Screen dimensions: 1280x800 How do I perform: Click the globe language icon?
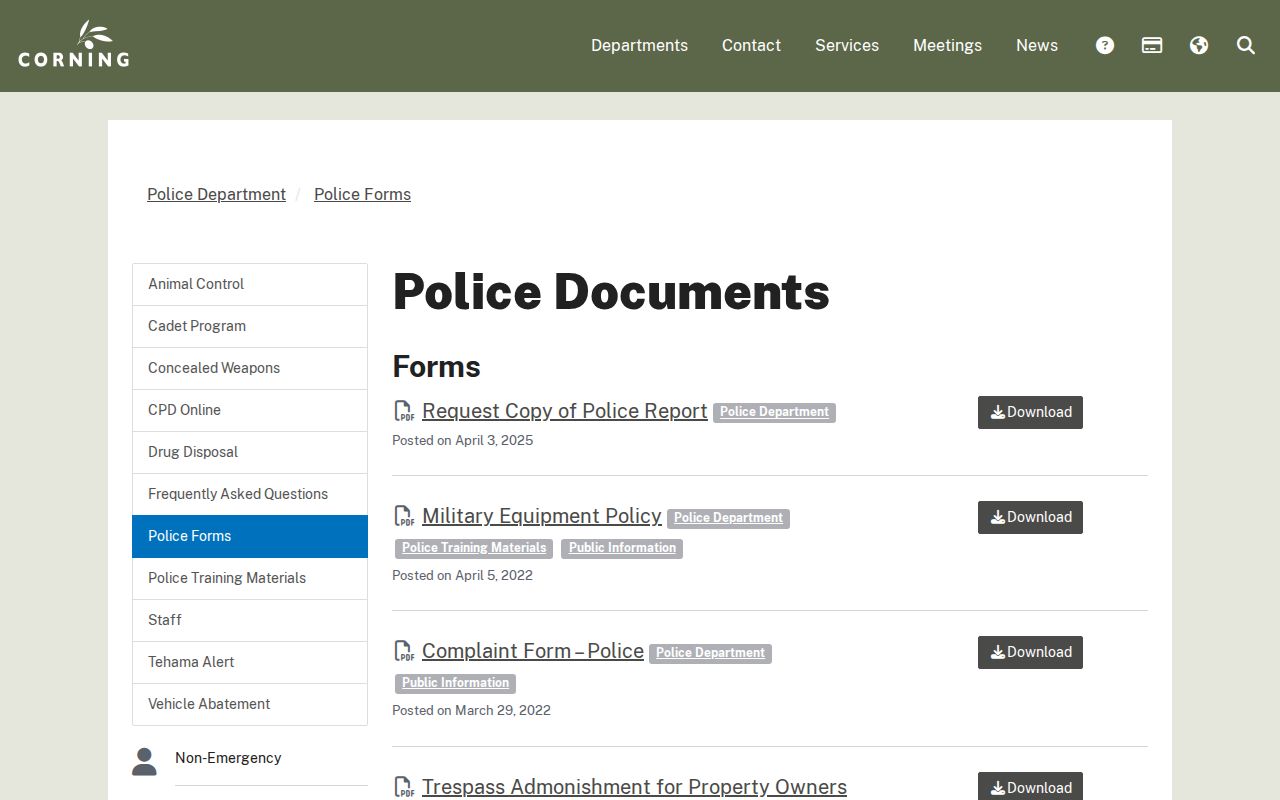[x=1199, y=45]
